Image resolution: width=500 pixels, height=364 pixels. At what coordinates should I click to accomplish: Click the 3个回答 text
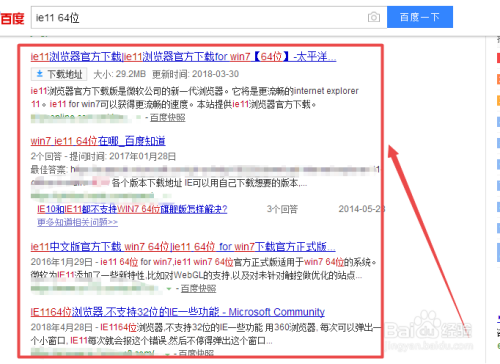[282, 209]
